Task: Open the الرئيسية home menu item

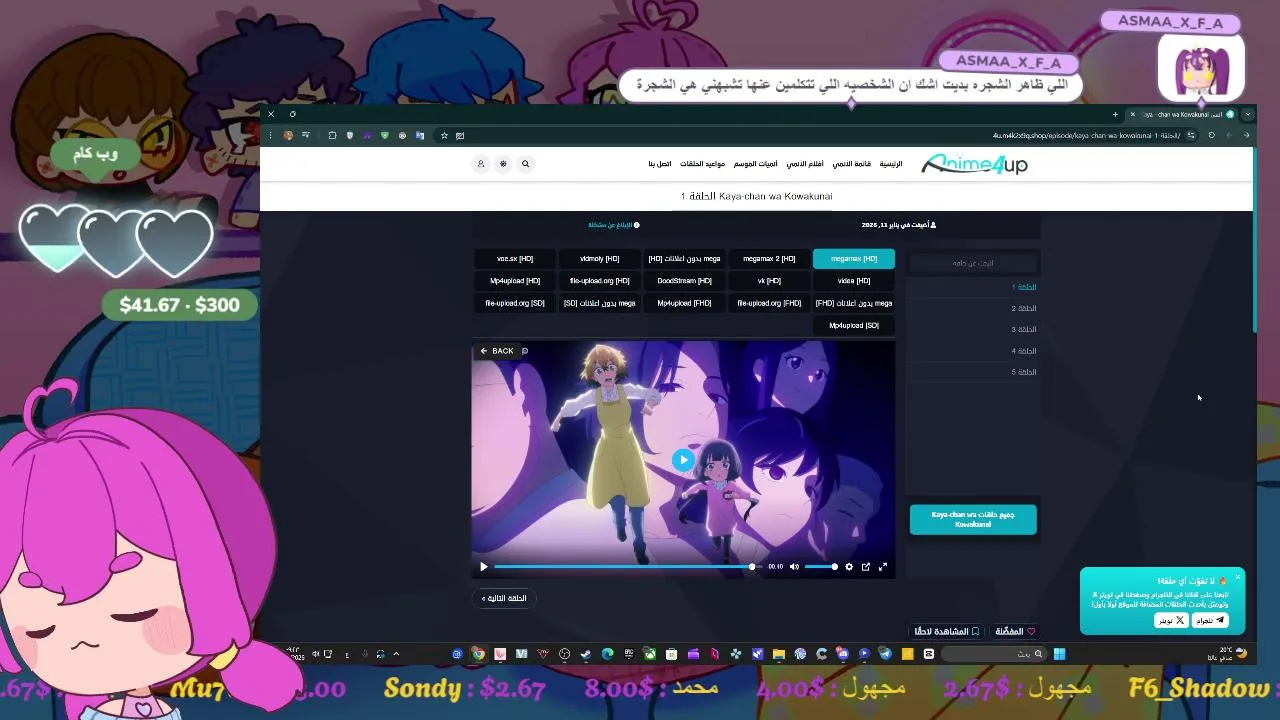Action: point(891,164)
